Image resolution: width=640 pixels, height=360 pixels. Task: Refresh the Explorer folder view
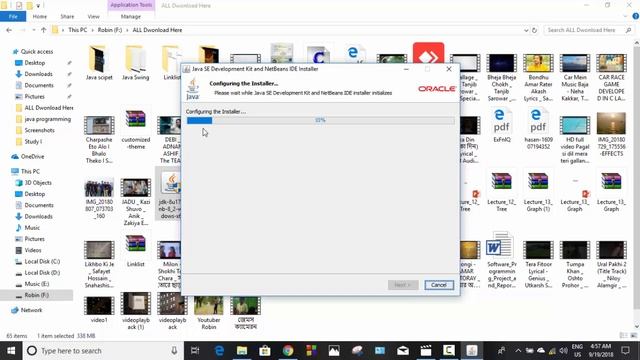click(534, 30)
